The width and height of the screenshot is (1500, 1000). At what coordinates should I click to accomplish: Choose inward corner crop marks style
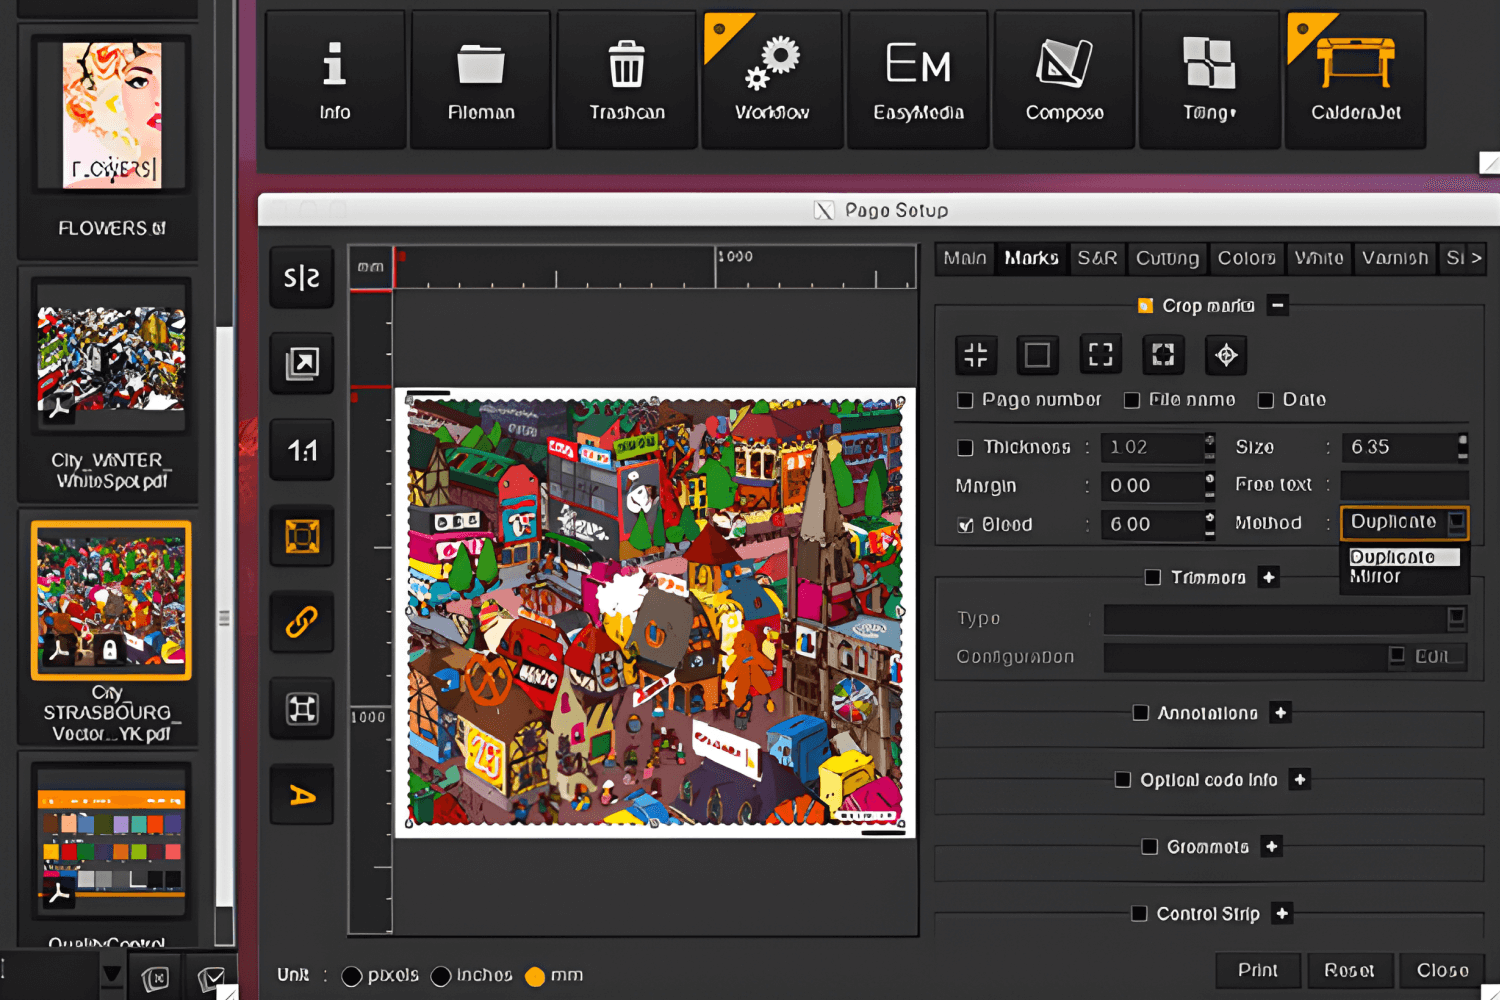point(976,354)
